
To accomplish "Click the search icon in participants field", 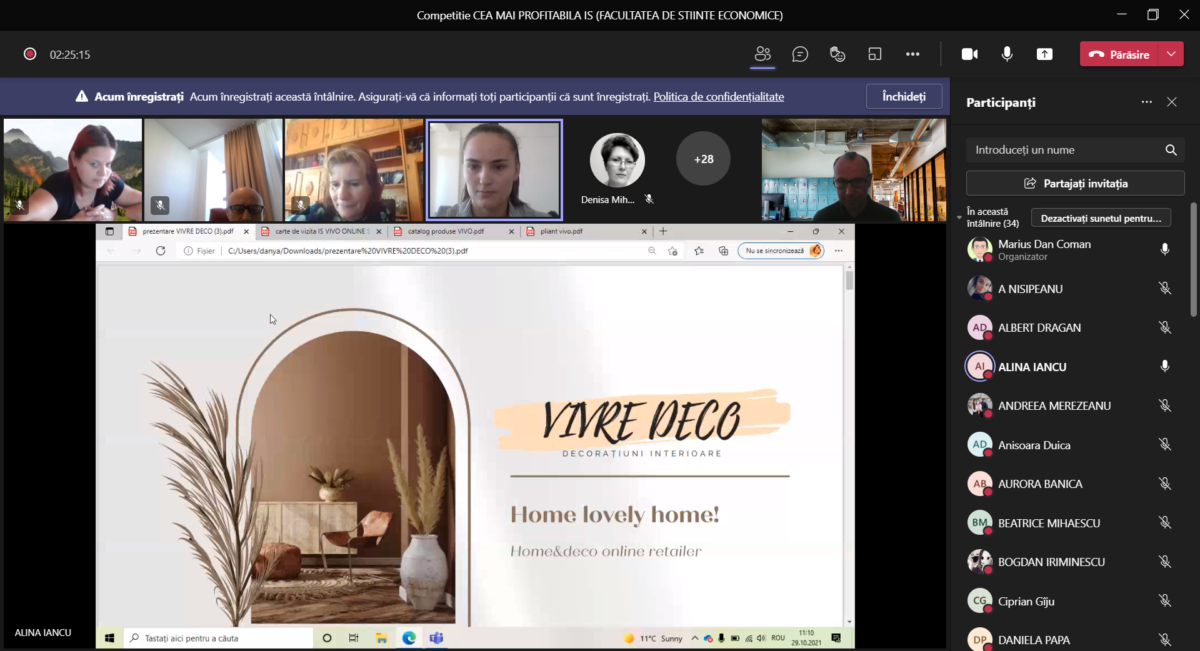I will click(x=1171, y=150).
